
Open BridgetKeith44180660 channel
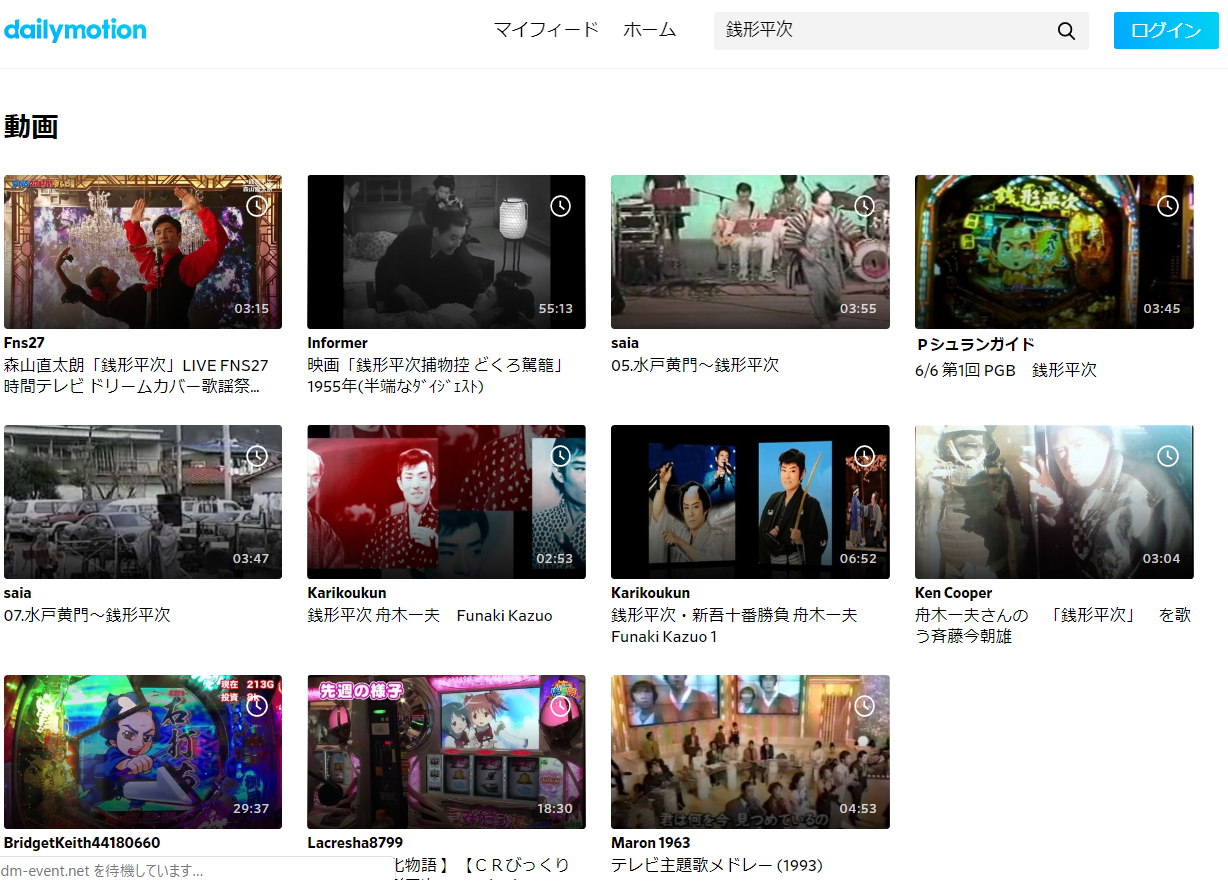[x=82, y=843]
